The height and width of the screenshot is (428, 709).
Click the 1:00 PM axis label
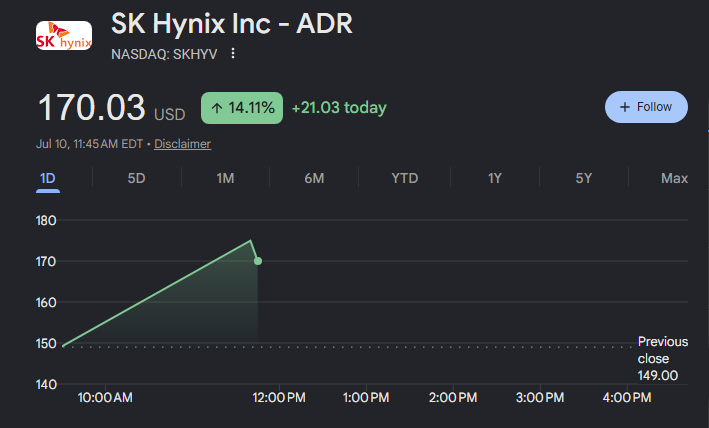[x=366, y=398]
